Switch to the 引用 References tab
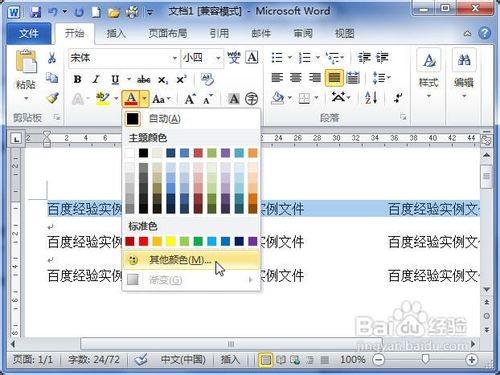The image size is (500, 375). click(219, 33)
